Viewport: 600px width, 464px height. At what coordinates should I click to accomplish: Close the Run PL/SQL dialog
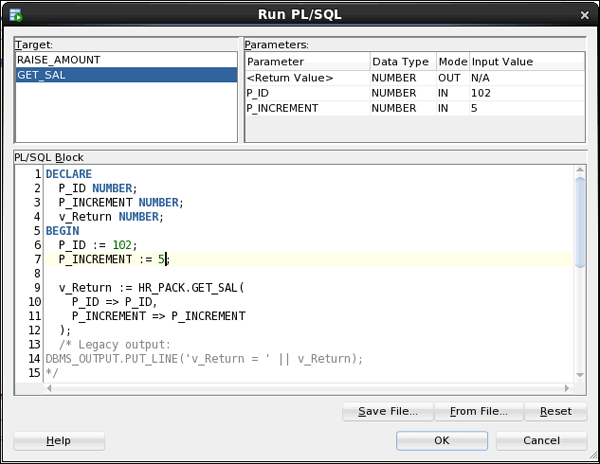[x=584, y=15]
